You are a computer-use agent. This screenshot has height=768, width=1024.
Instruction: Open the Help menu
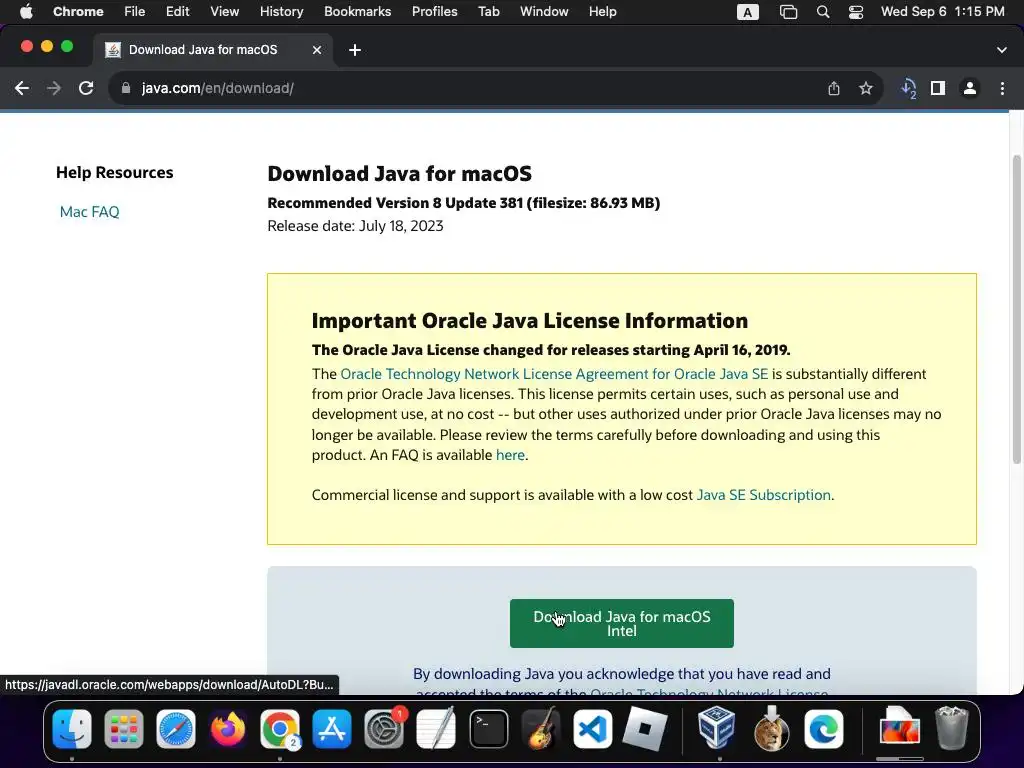click(602, 12)
